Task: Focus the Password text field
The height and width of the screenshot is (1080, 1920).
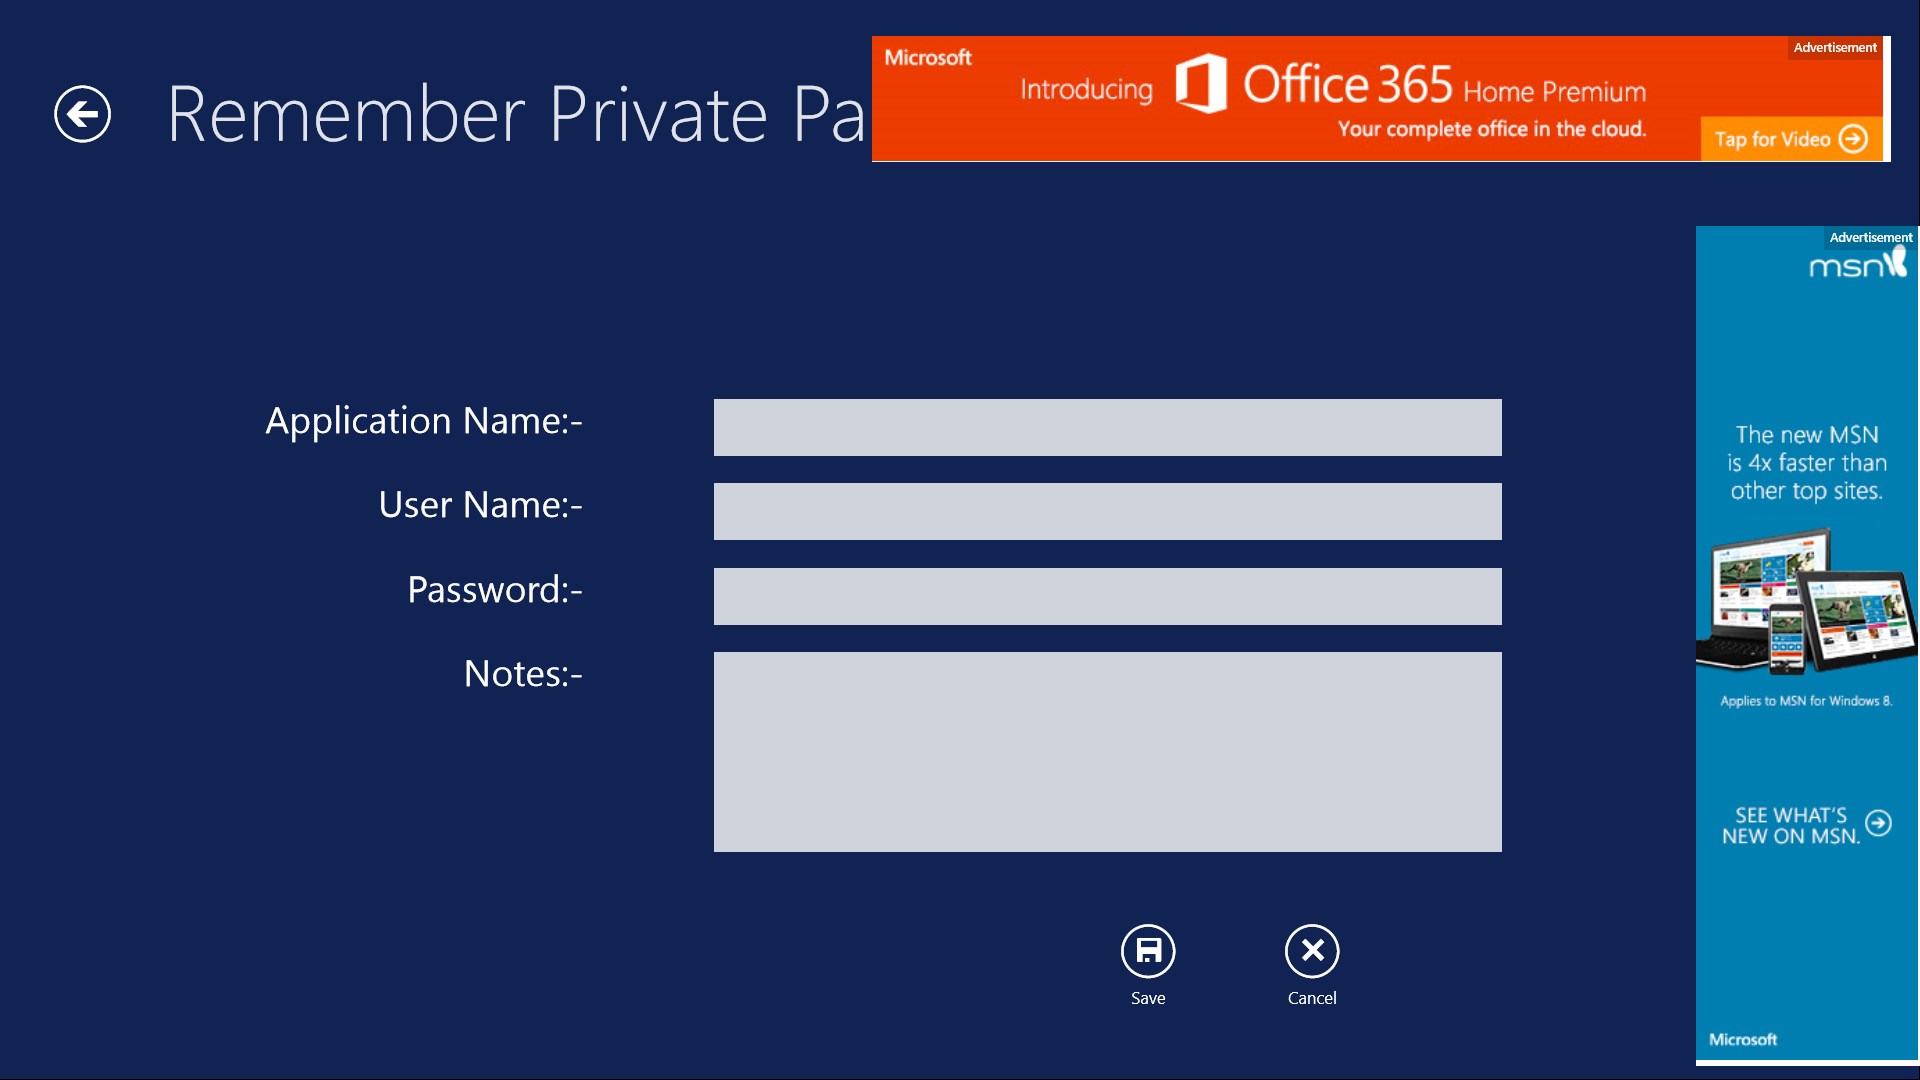Action: (1107, 597)
